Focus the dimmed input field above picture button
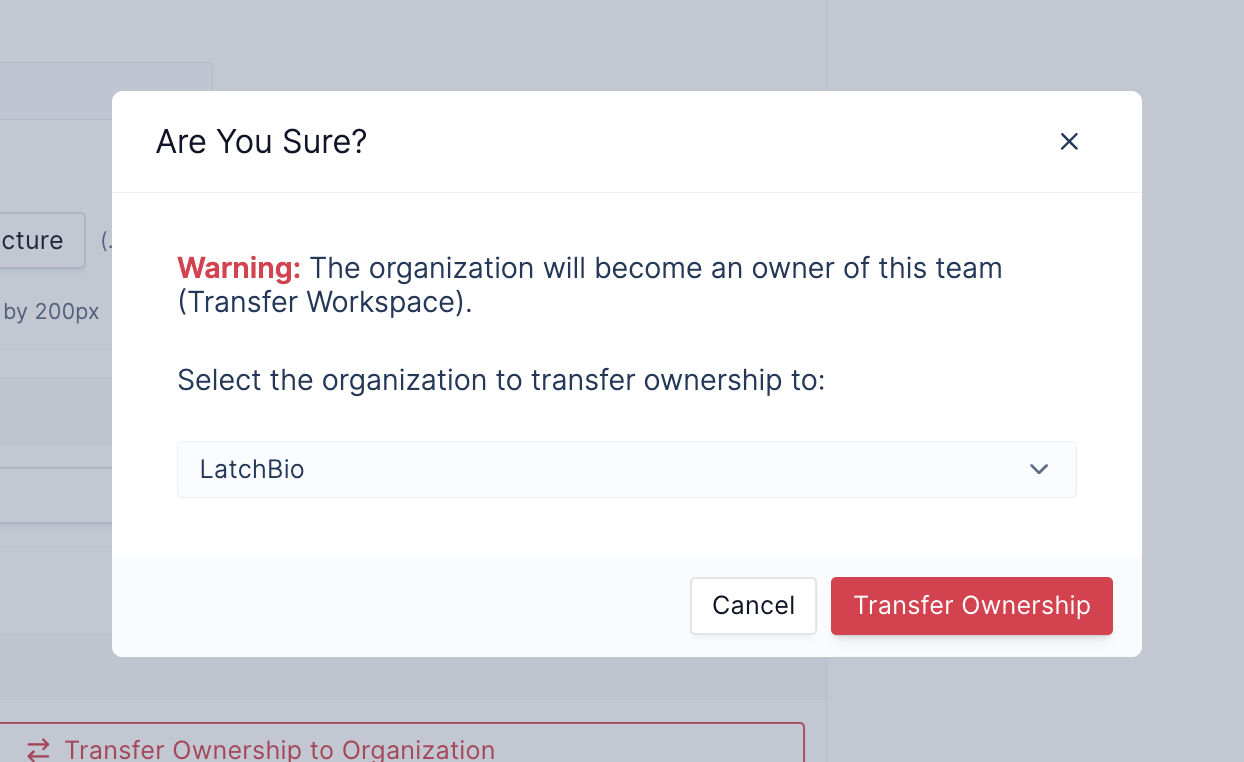The width and height of the screenshot is (1244, 762). 106,91
